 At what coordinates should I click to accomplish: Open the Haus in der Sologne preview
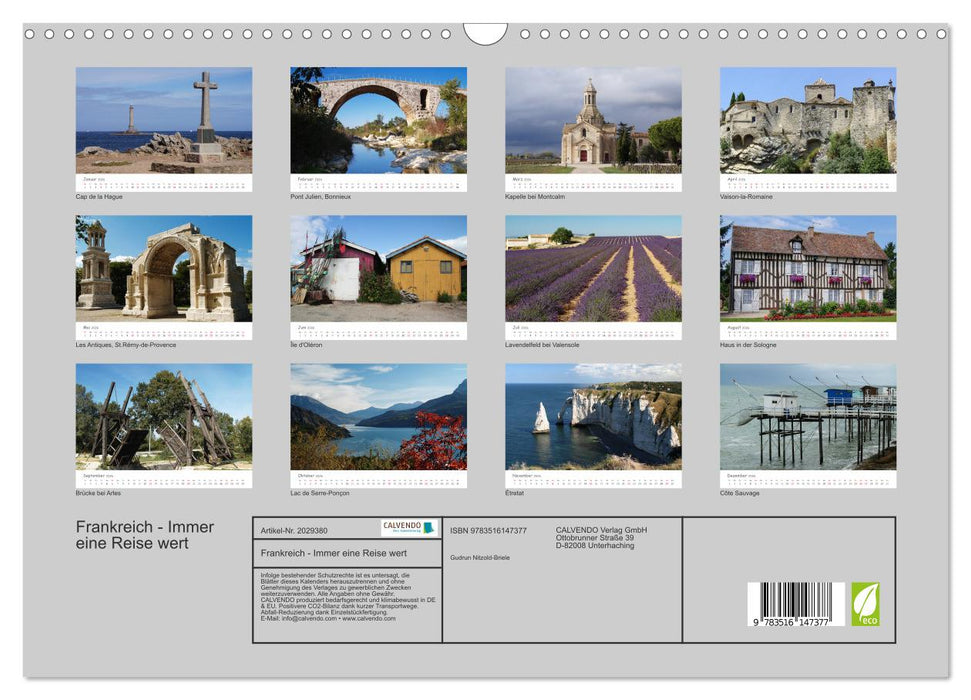click(808, 270)
